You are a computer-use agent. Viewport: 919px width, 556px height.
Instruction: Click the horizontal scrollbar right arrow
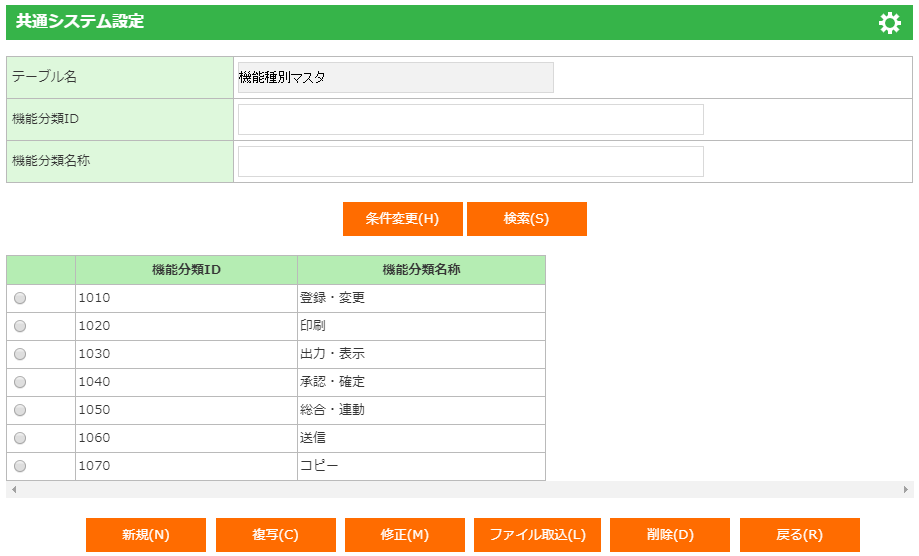click(x=906, y=489)
